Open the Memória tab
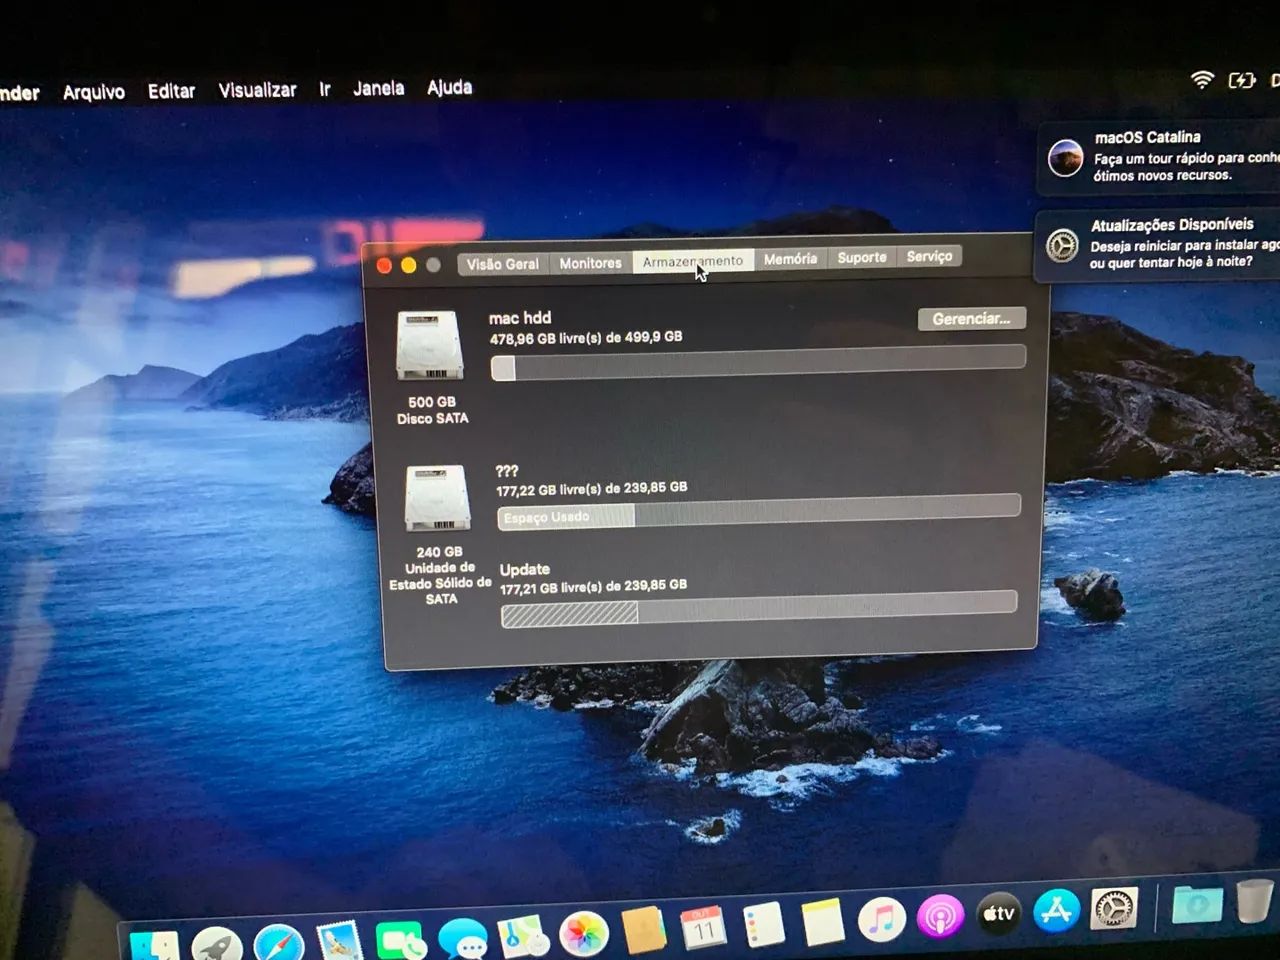Screen dimensions: 1280x960 point(790,259)
